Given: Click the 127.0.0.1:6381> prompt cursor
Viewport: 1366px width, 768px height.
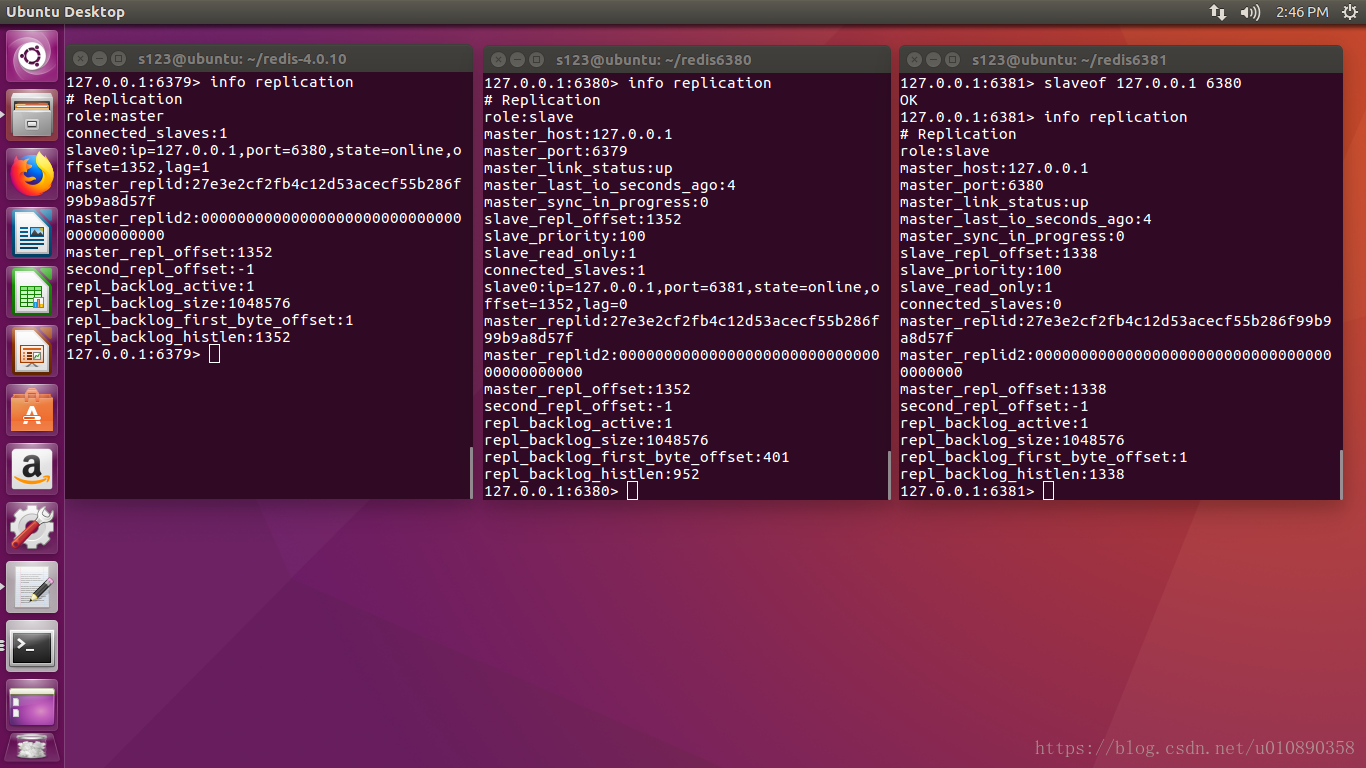Looking at the screenshot, I should coord(1048,490).
